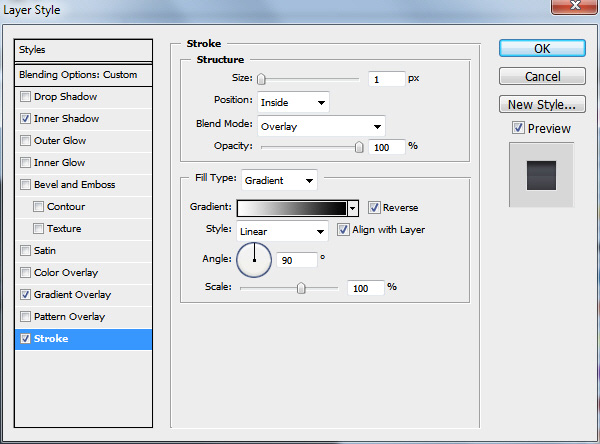This screenshot has height=444, width=600.
Task: Click the Size px input field
Action: (x=386, y=79)
